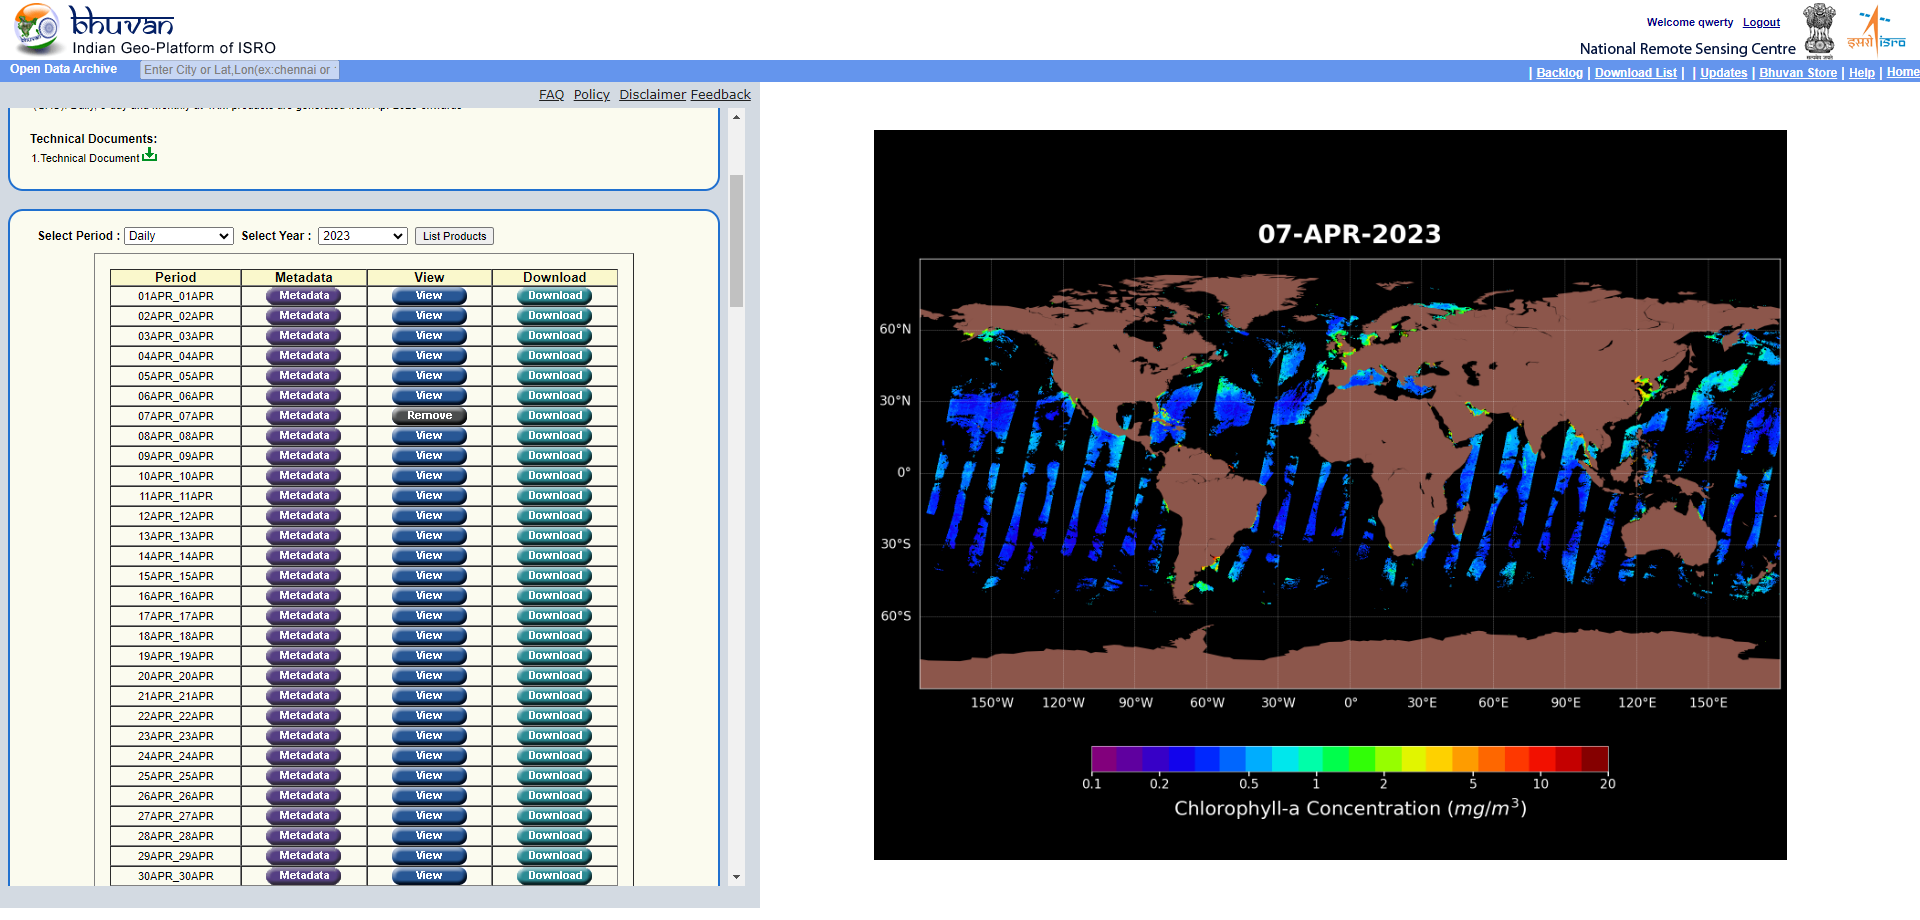Open the FAQ link
Viewport: 1920px width, 920px height.
pyautogui.click(x=551, y=95)
